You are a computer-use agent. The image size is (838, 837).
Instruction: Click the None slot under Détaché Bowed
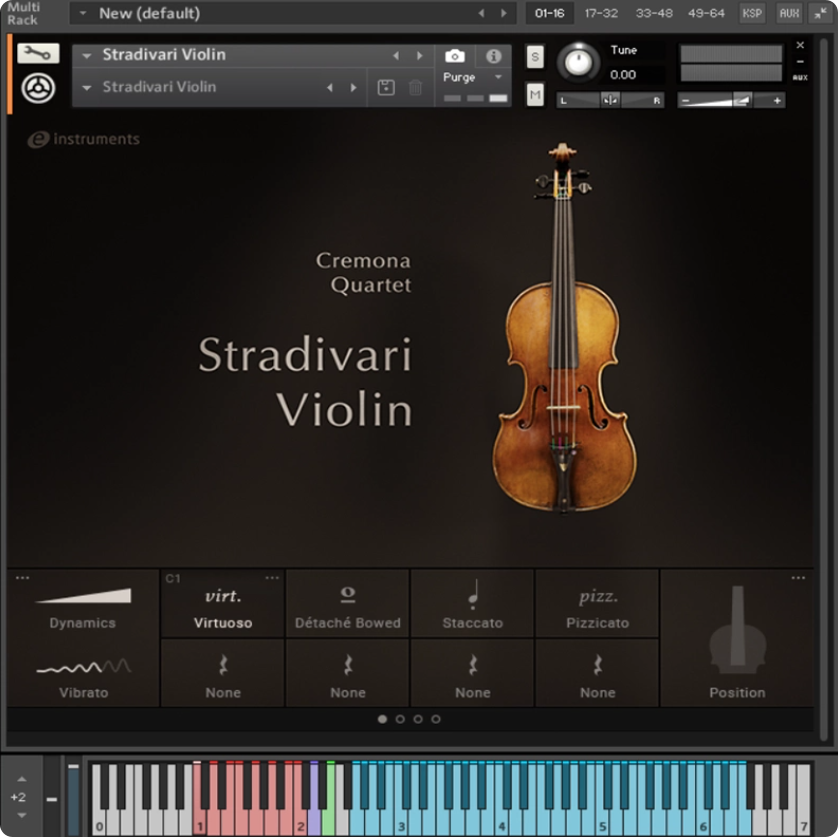[347, 673]
